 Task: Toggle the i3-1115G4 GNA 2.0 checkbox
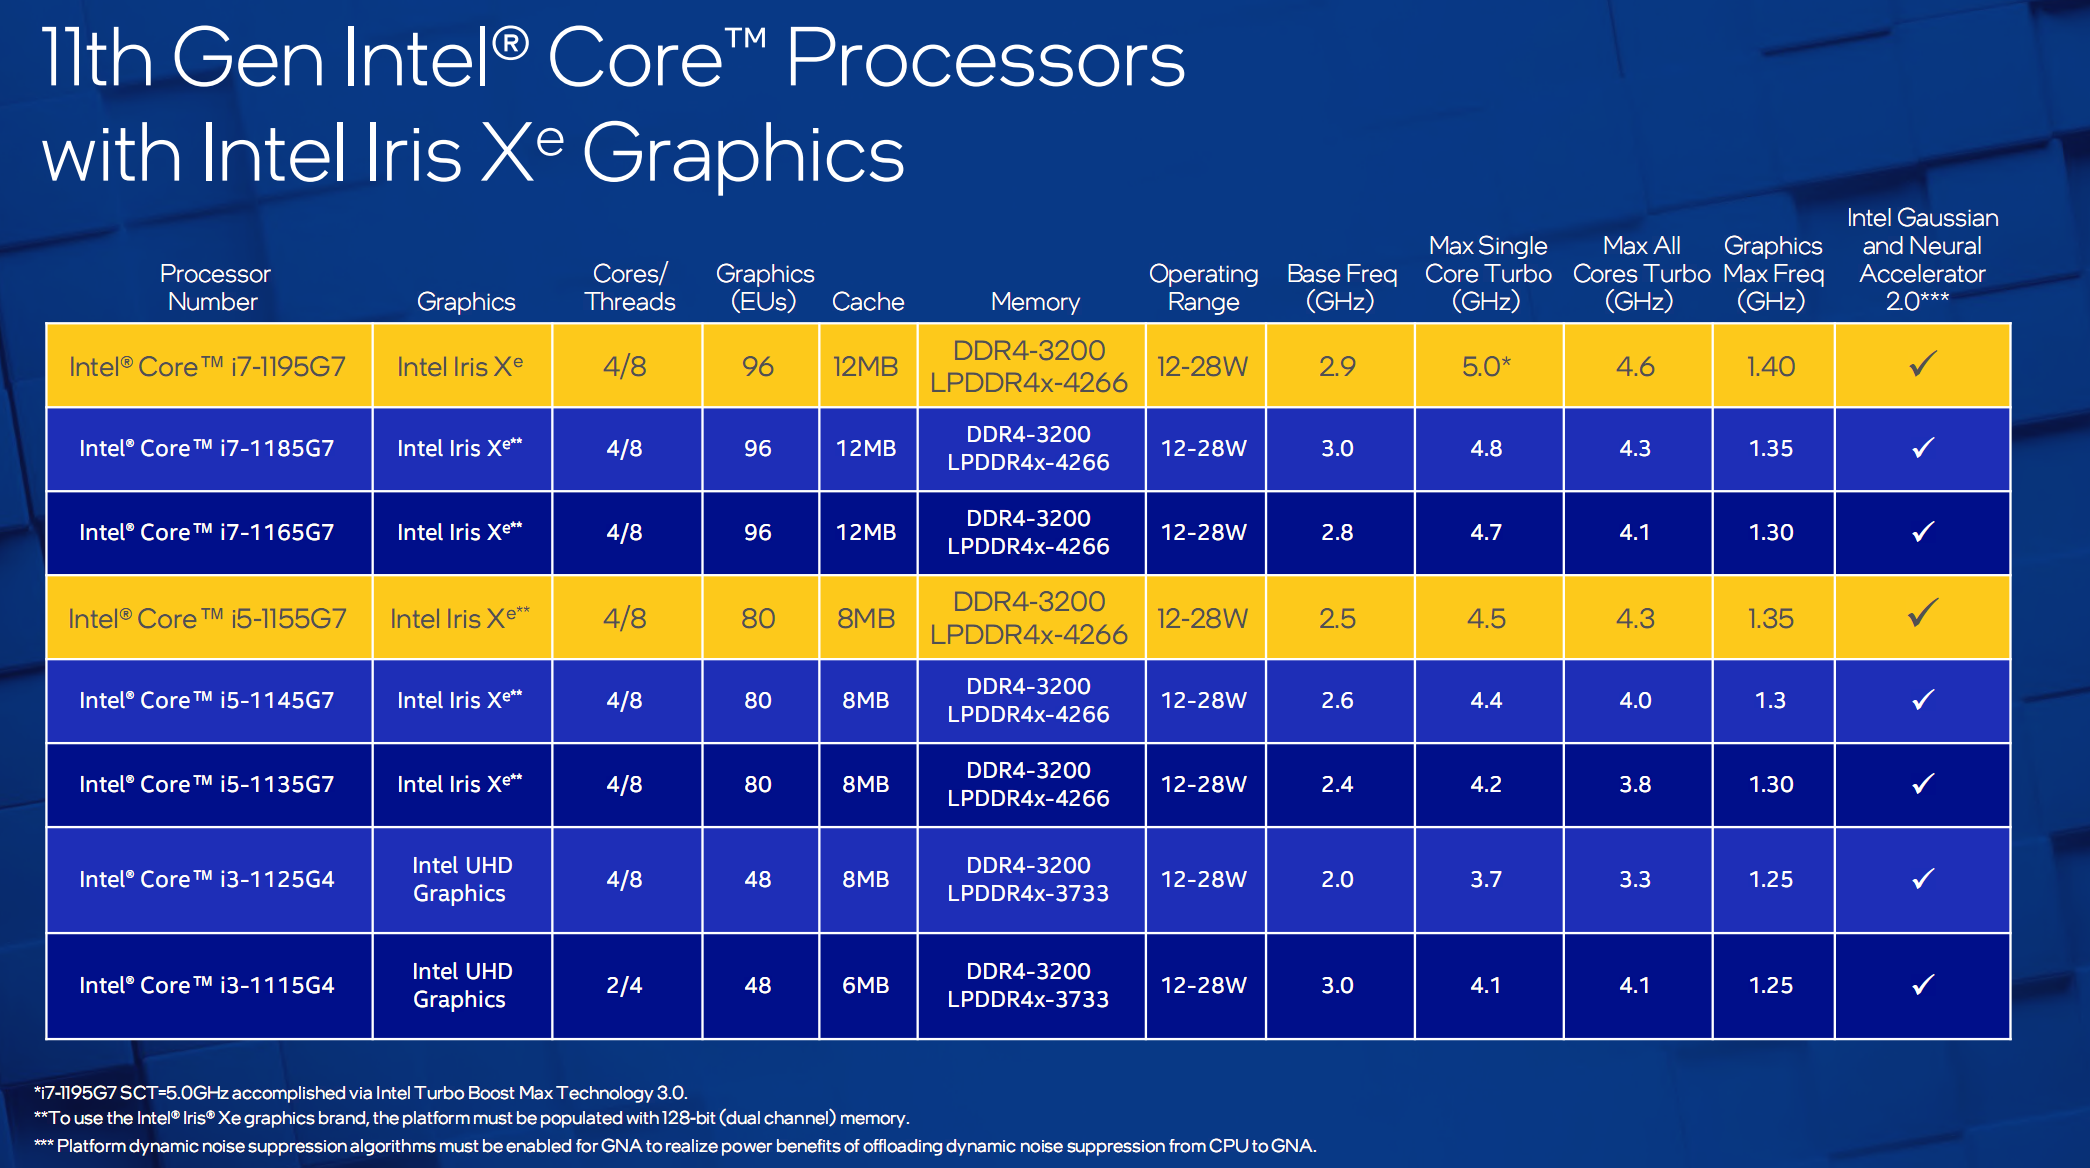point(1928,983)
